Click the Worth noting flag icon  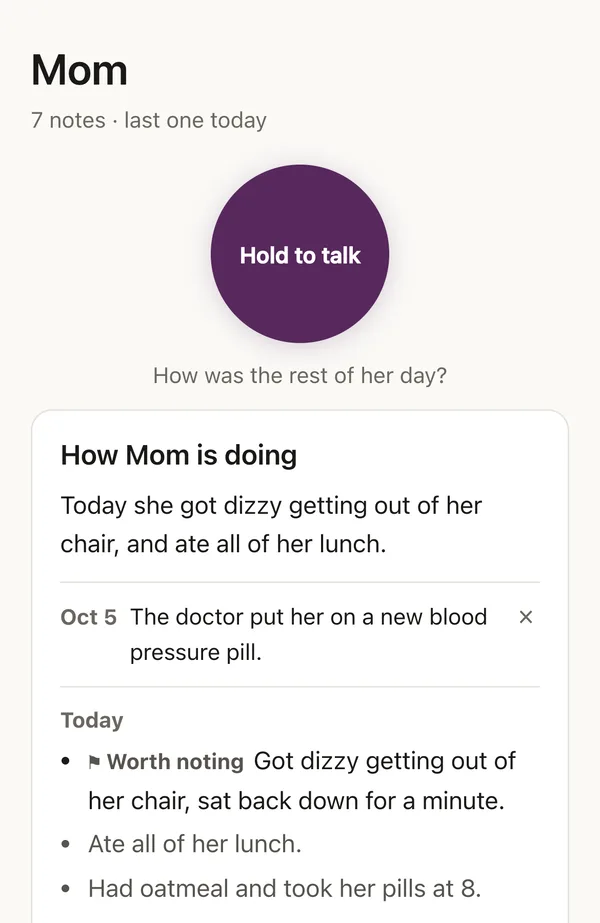click(x=94, y=762)
